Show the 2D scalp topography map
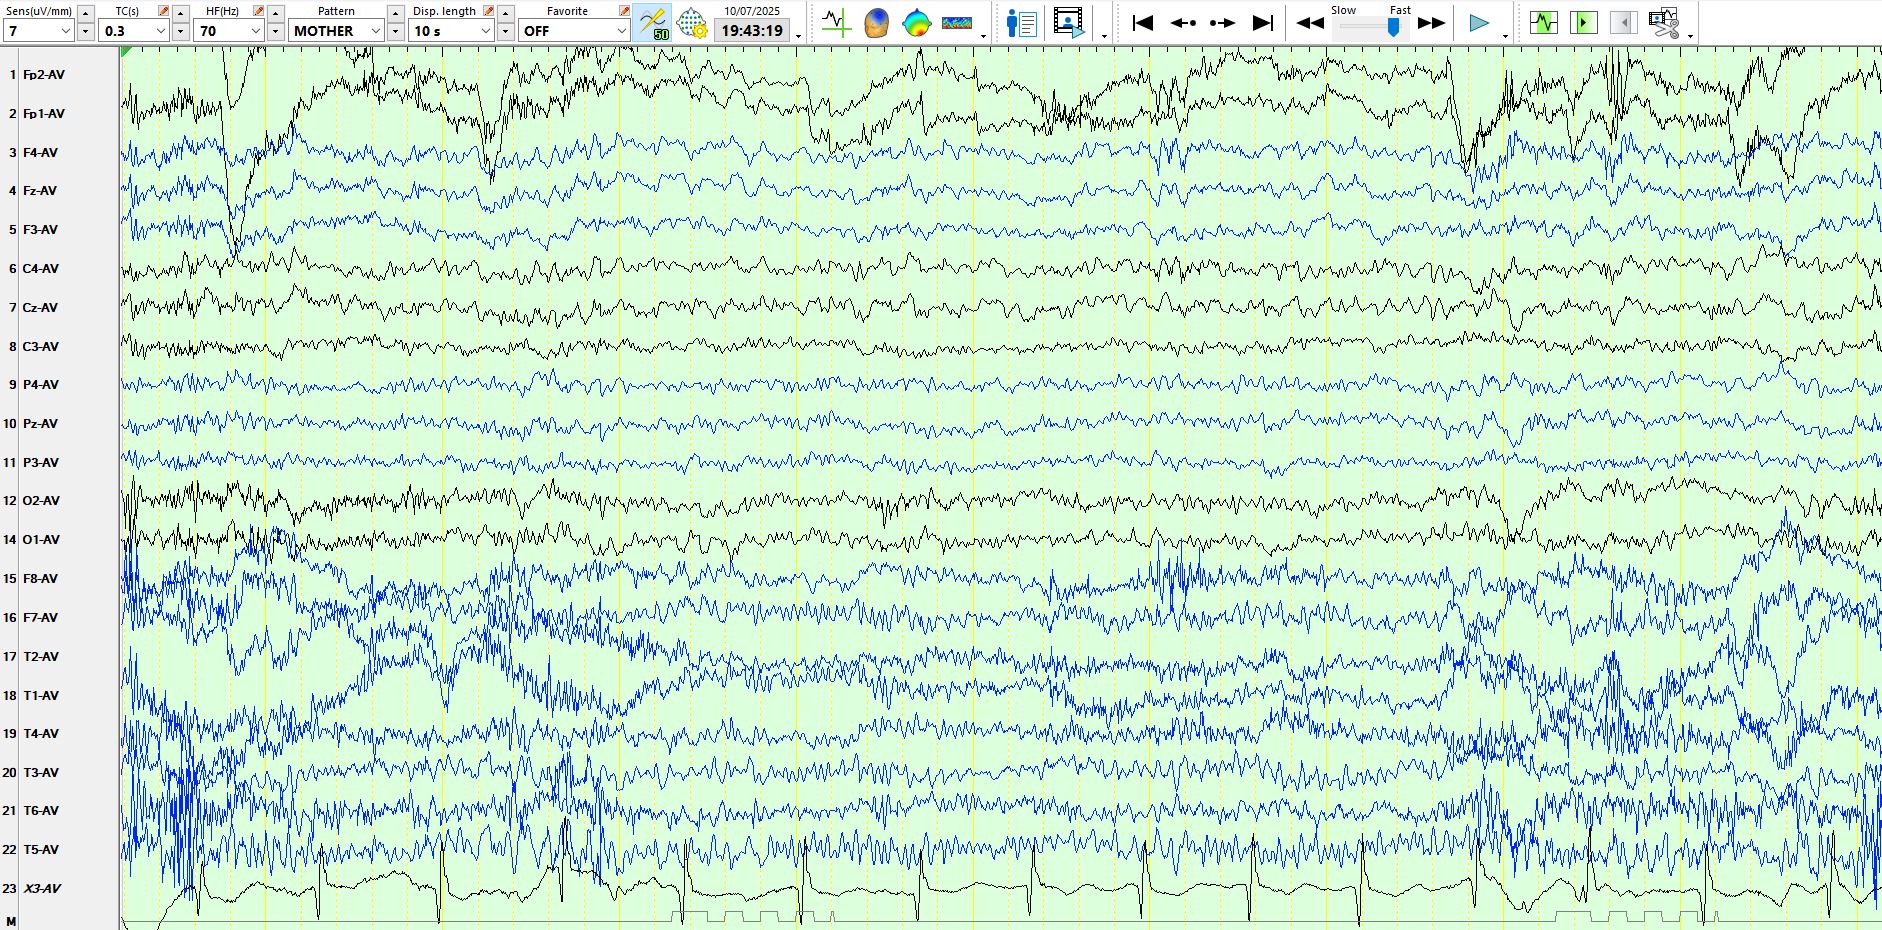Viewport: 1882px width, 930px height. pos(916,22)
